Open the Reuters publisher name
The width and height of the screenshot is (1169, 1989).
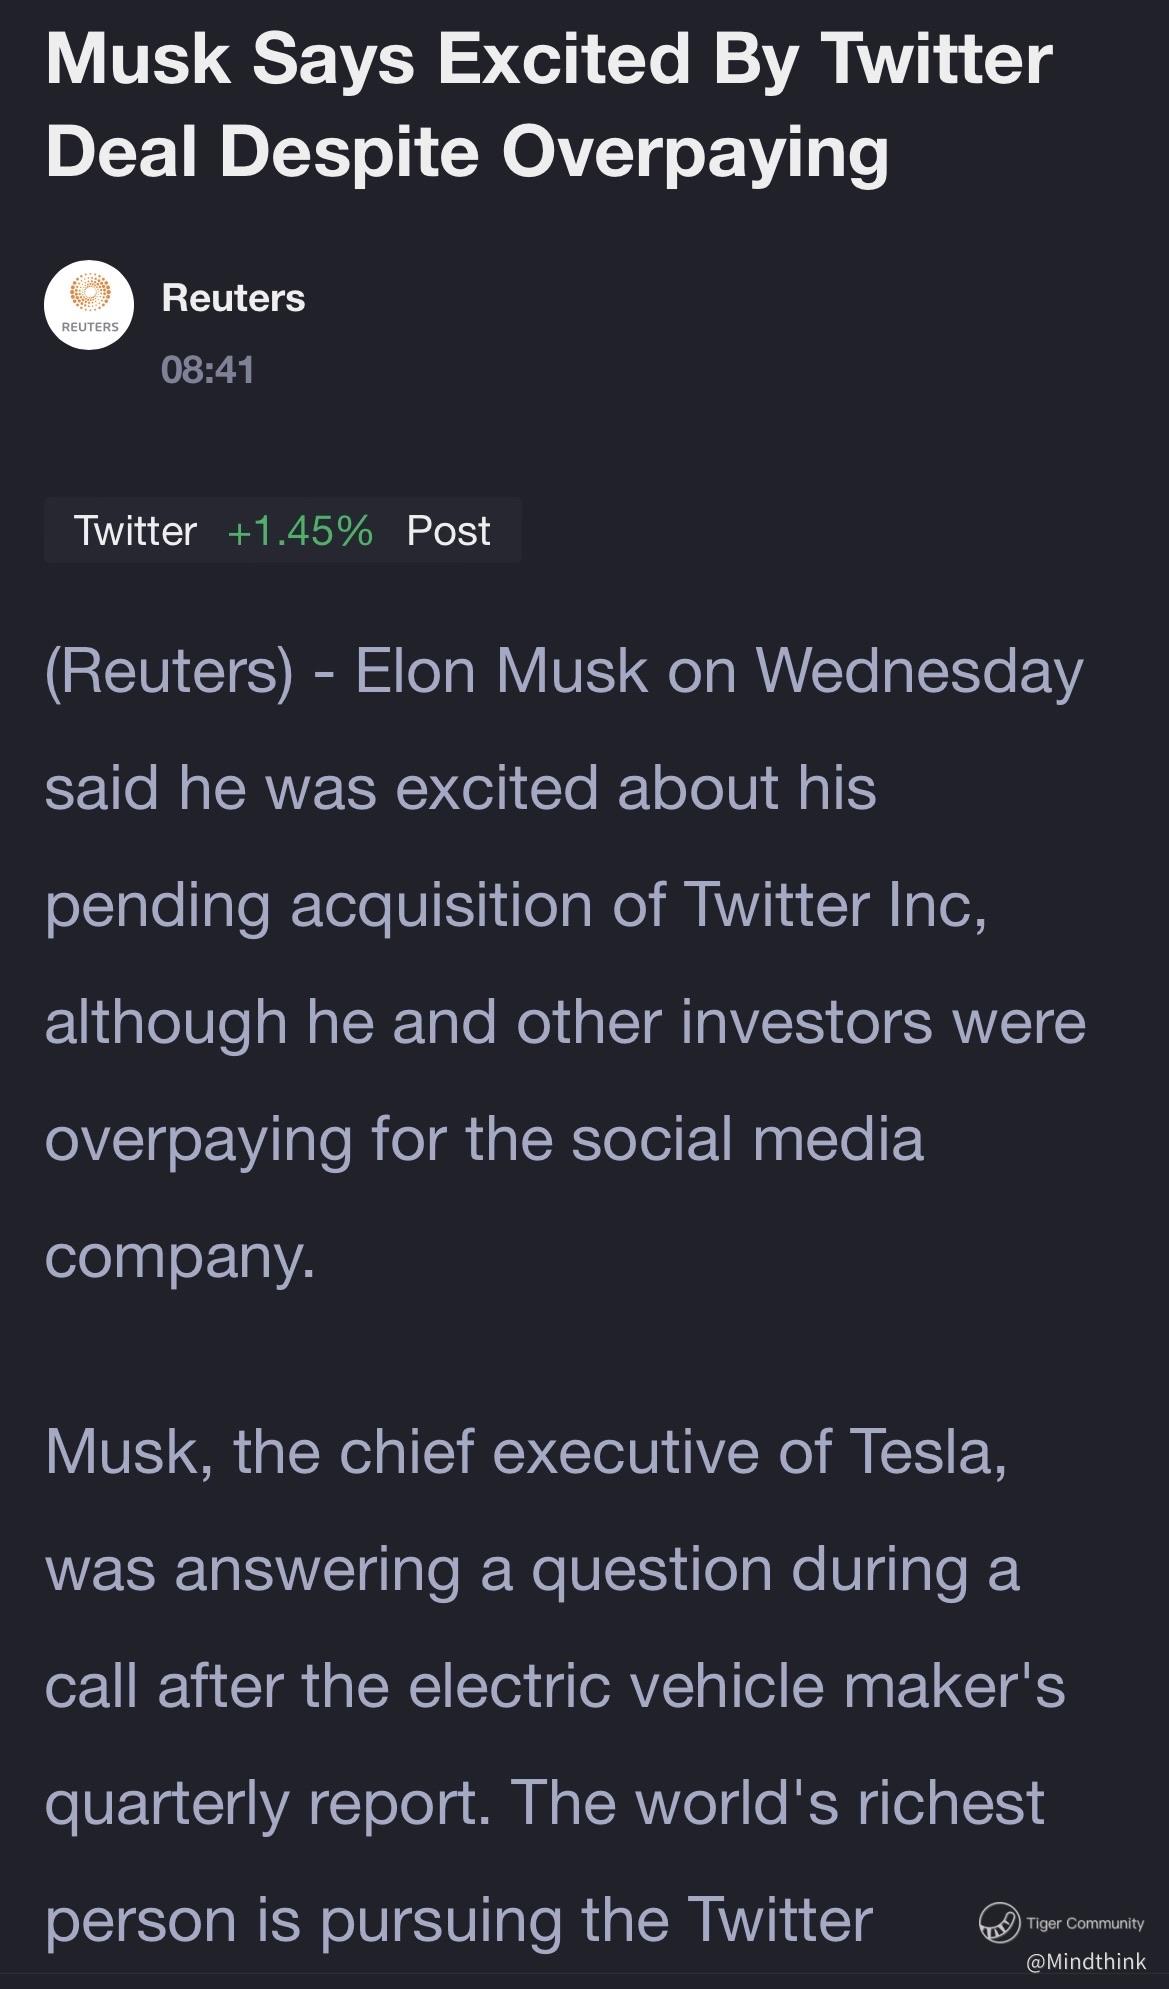[233, 298]
